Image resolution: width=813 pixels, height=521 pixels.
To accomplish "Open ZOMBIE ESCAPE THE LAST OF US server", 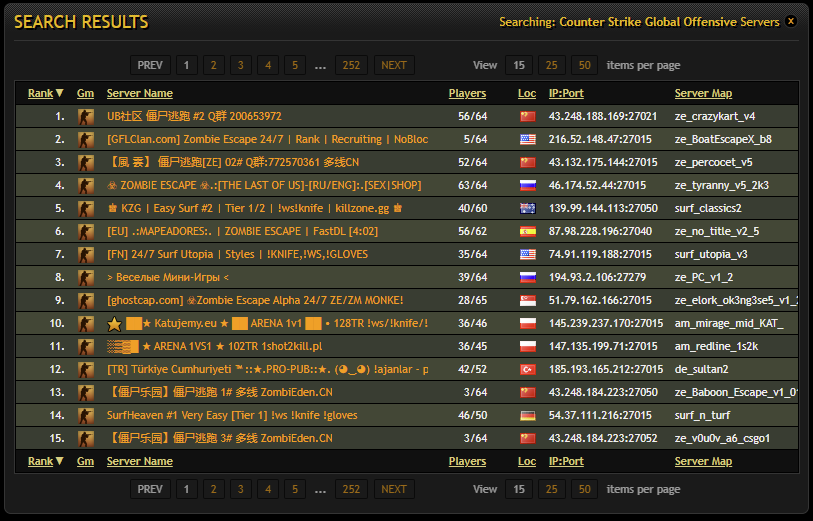I will click(264, 186).
